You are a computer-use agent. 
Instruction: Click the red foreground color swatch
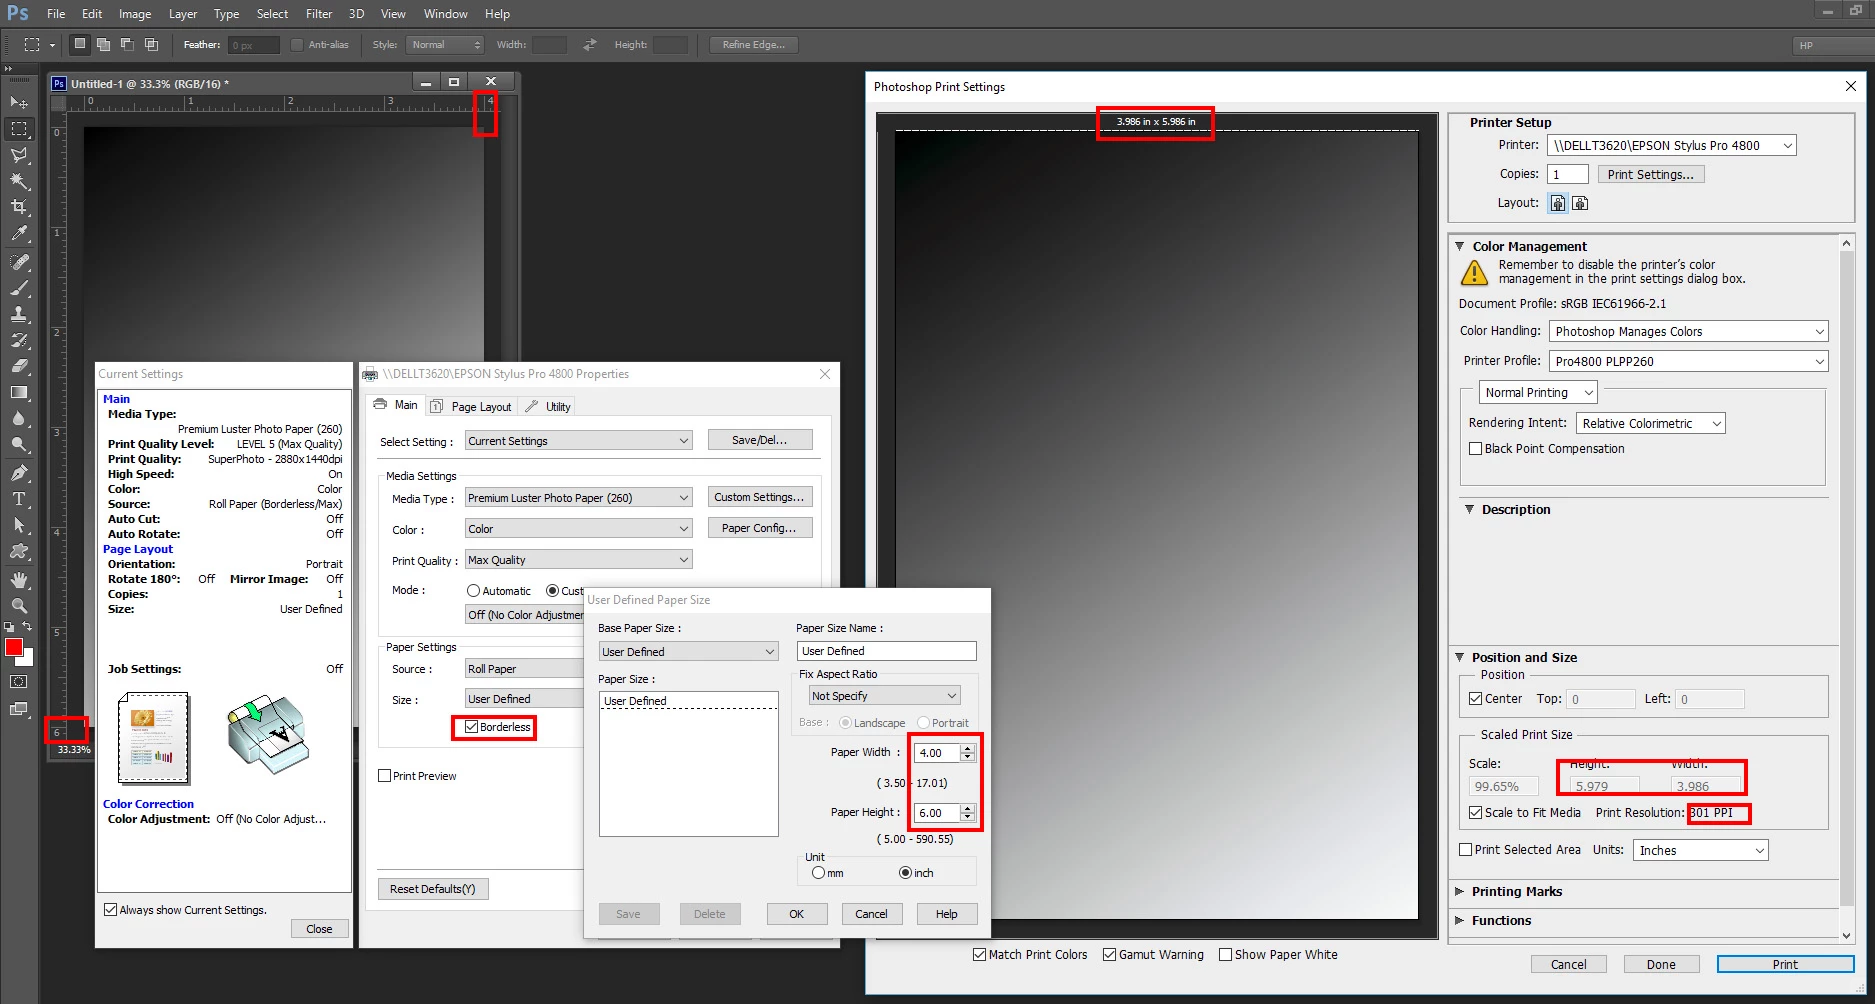pyautogui.click(x=13, y=647)
